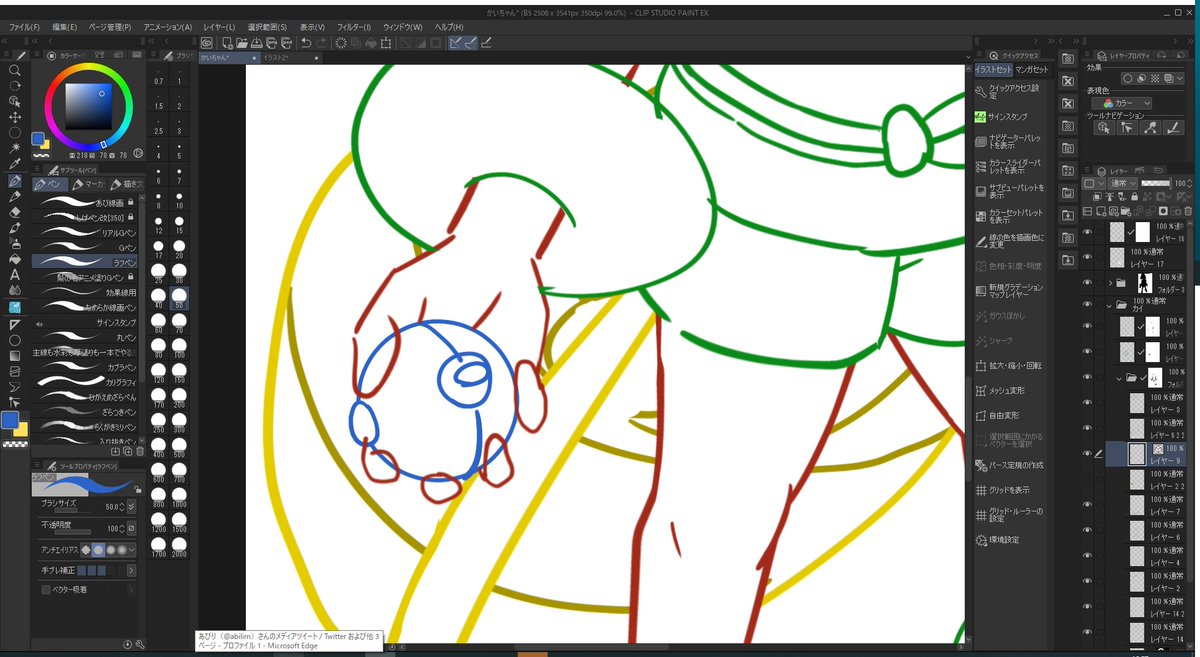Screen dimensions: 1200x657
Task: Open the 編集(E) menu
Action: [x=64, y=27]
